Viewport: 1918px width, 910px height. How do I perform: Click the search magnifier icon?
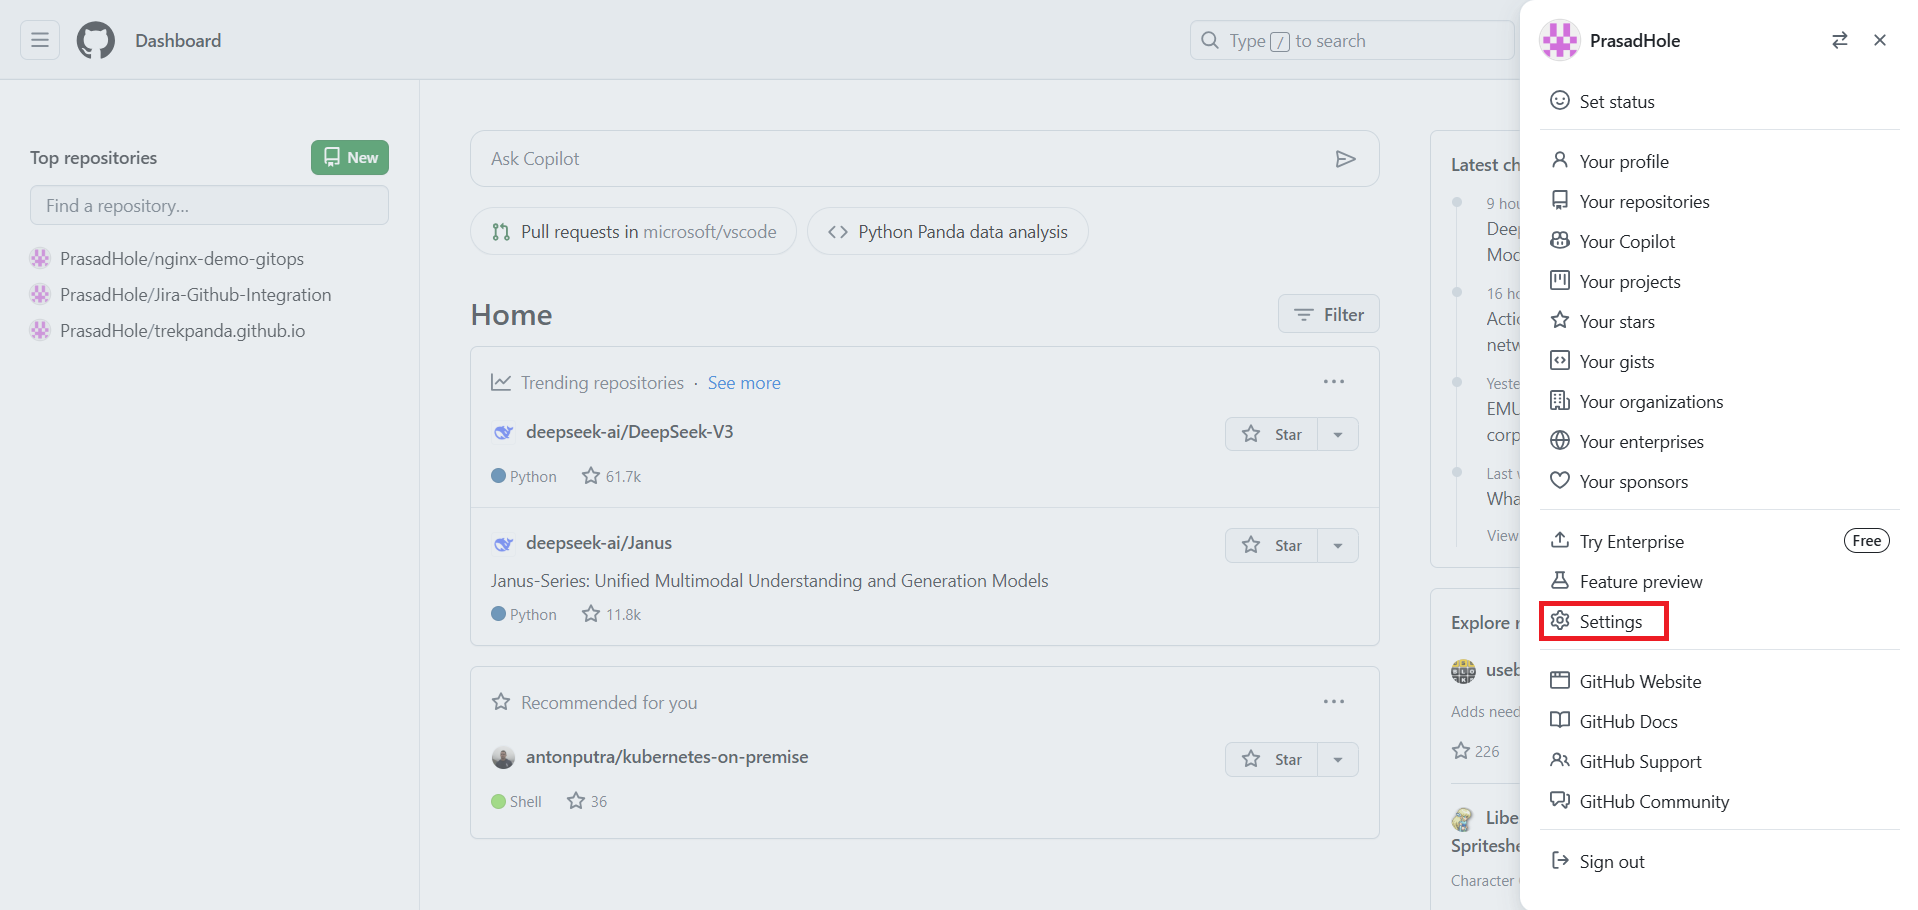(1209, 40)
